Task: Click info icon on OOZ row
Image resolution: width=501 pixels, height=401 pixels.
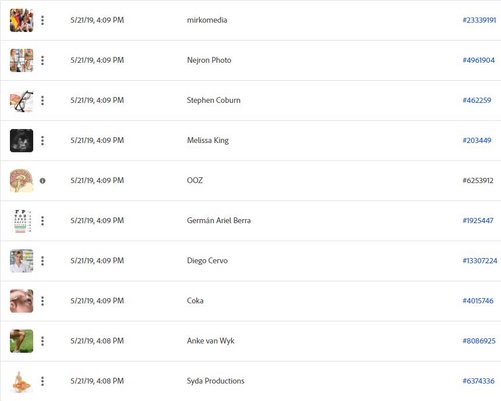Action: pyautogui.click(x=42, y=181)
